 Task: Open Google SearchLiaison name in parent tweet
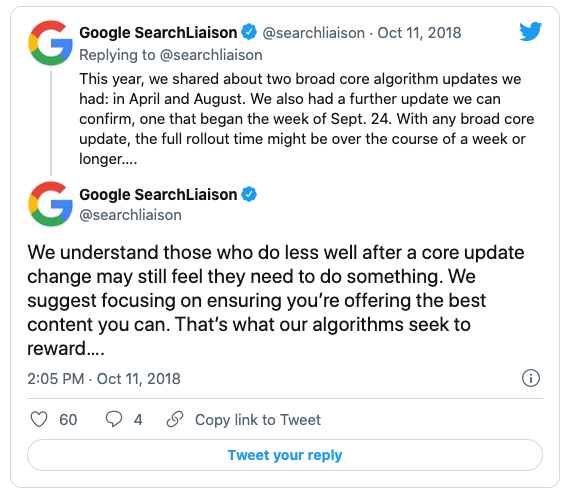(158, 32)
